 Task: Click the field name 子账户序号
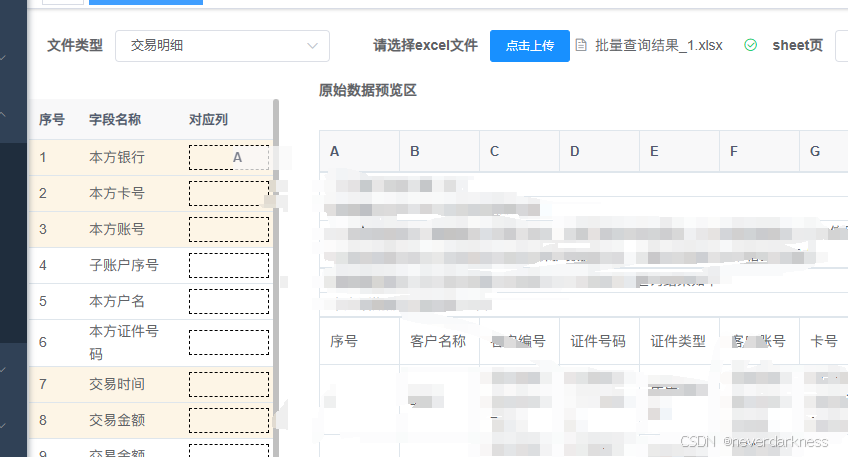[124, 266]
